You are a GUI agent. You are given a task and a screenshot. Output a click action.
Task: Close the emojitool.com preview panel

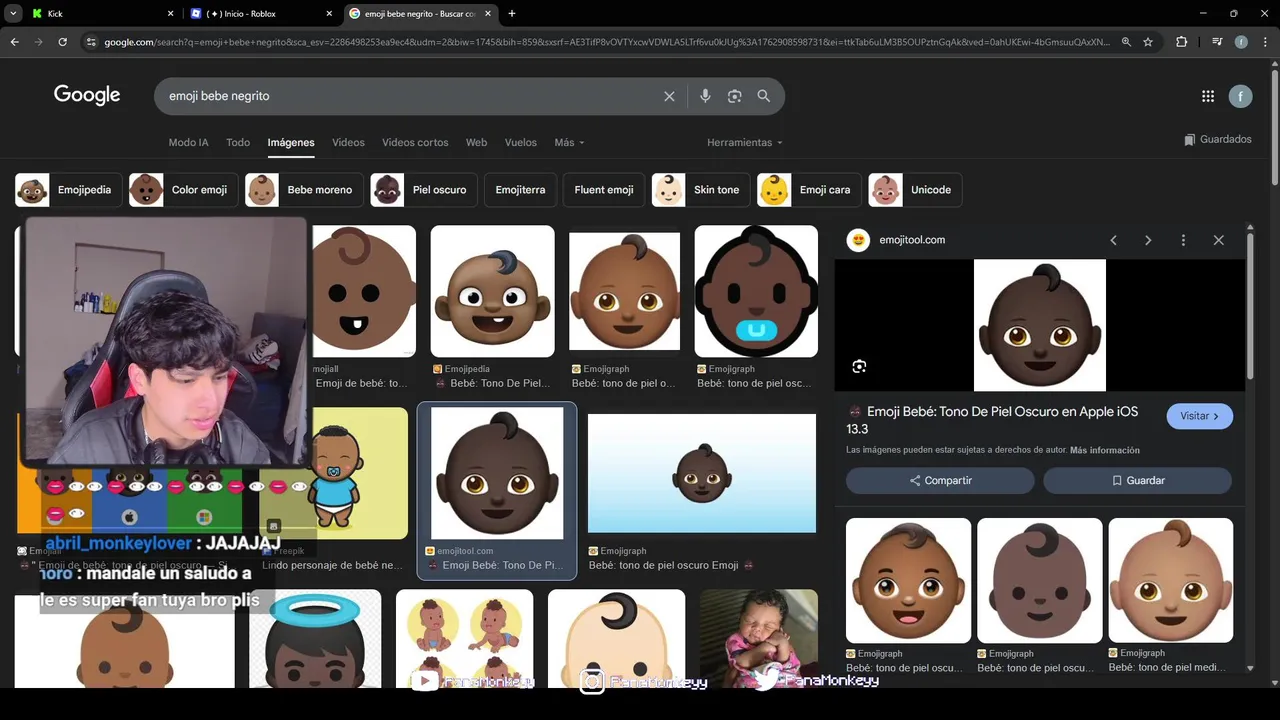[x=1218, y=240]
